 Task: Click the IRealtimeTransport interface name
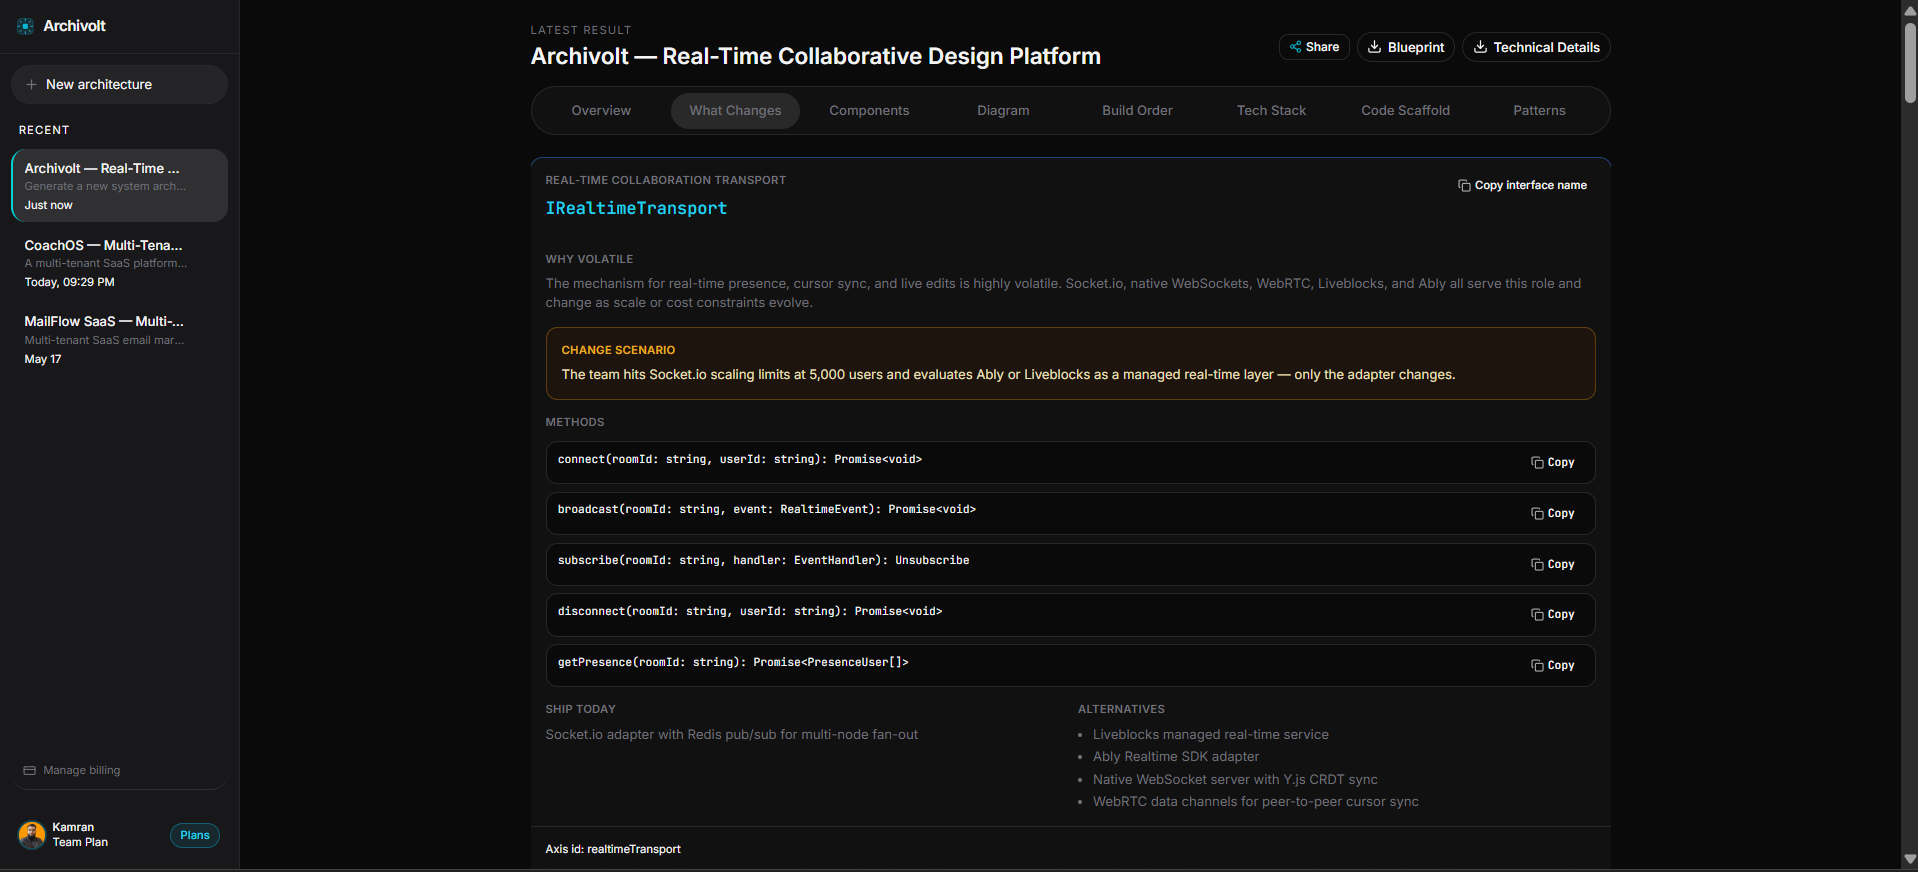(636, 208)
